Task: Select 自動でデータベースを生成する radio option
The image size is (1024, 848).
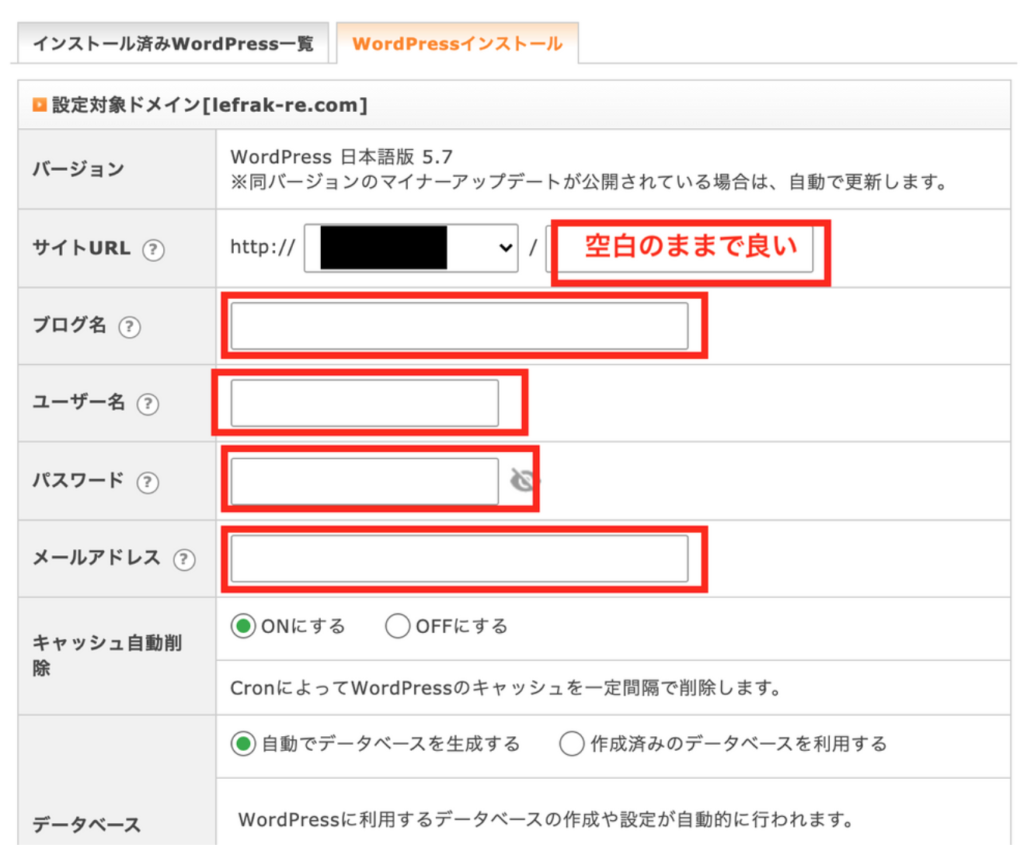Action: [x=243, y=744]
